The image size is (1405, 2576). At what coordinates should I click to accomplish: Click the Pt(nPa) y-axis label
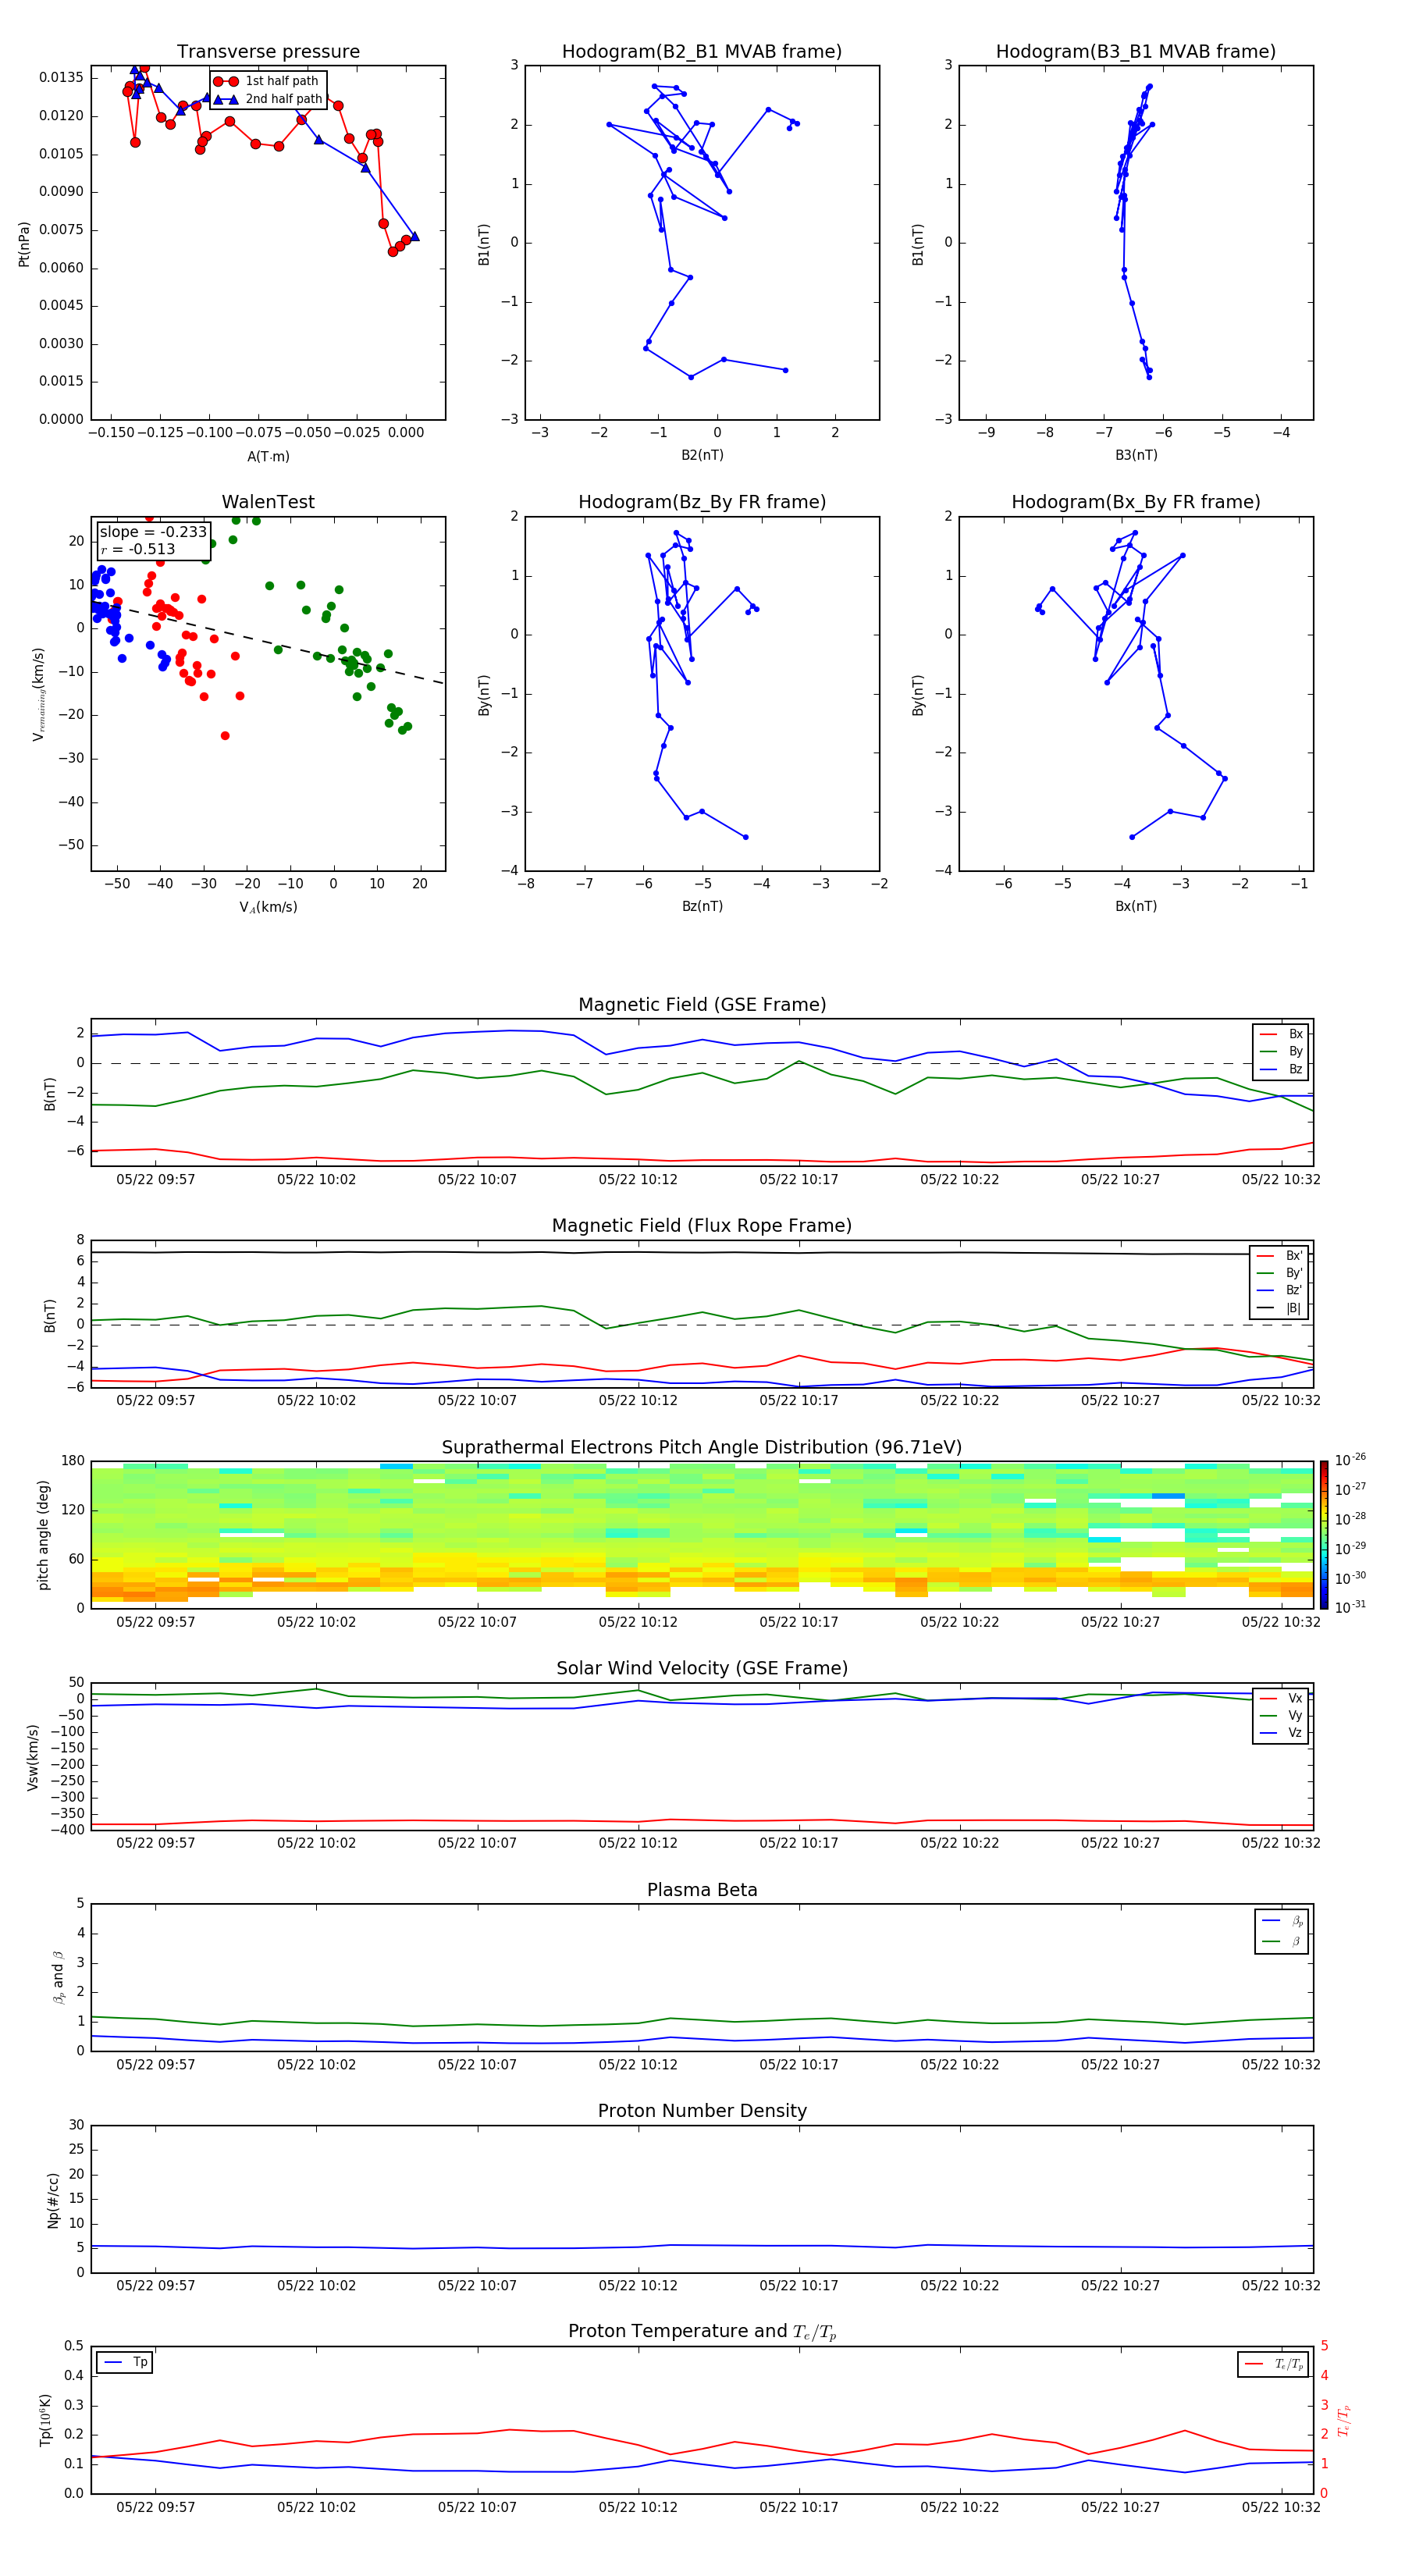[x=24, y=244]
